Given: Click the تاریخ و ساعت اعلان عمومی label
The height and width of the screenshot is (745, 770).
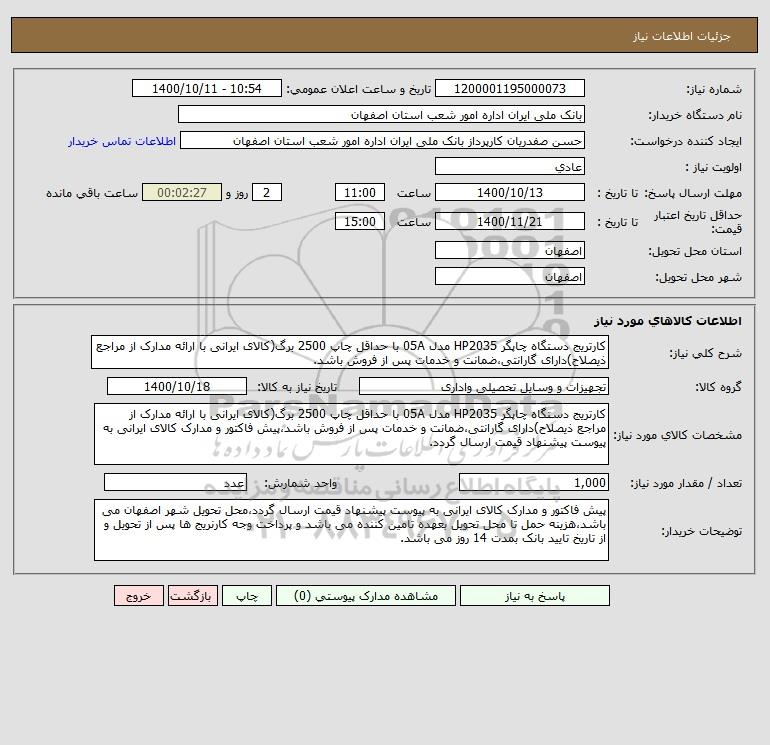Looking at the screenshot, I should click(358, 89).
